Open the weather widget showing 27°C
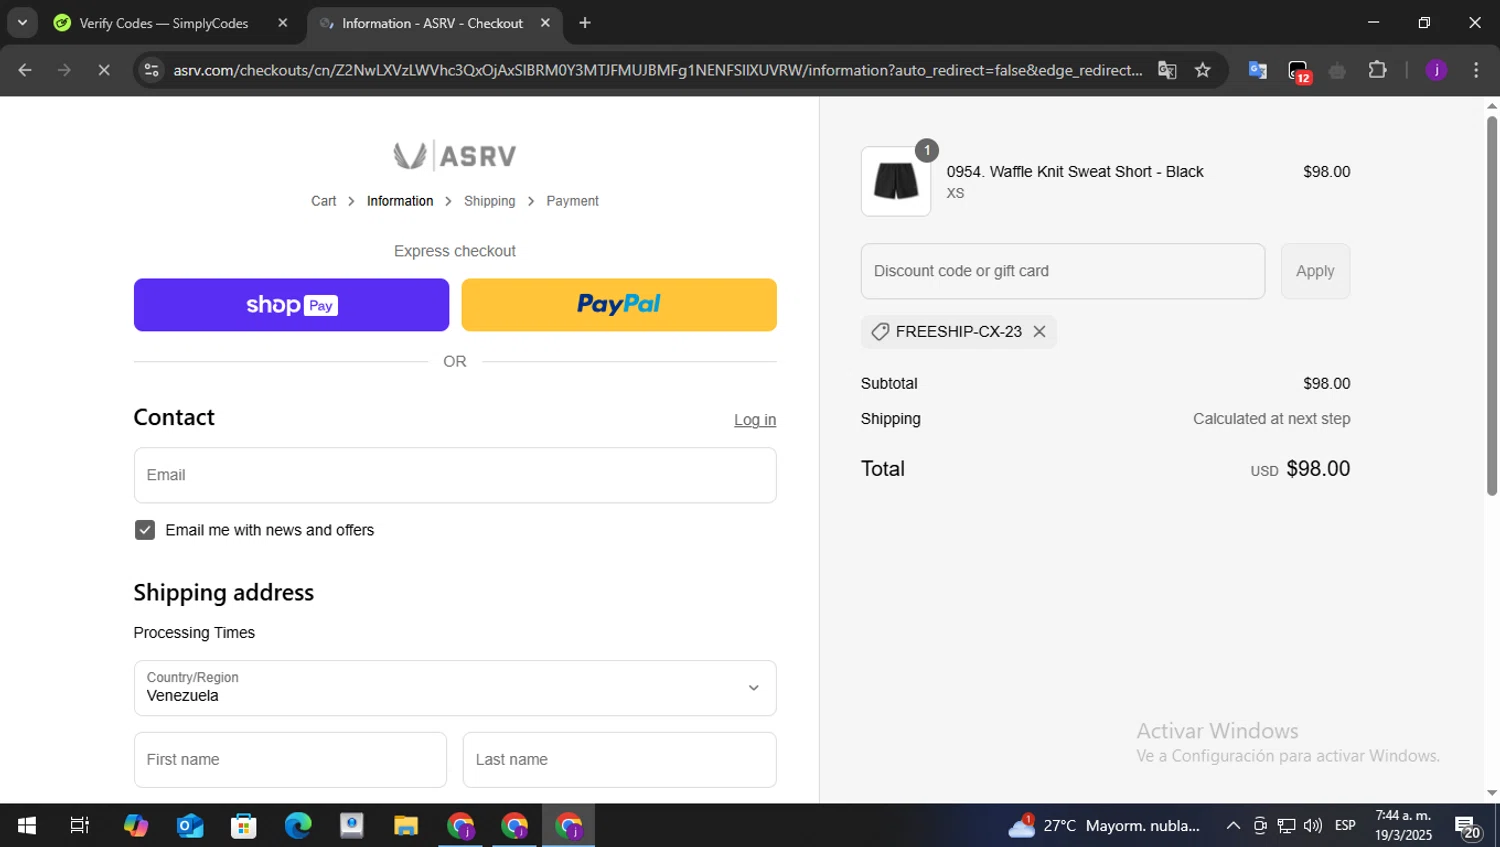This screenshot has width=1500, height=847. (1104, 826)
